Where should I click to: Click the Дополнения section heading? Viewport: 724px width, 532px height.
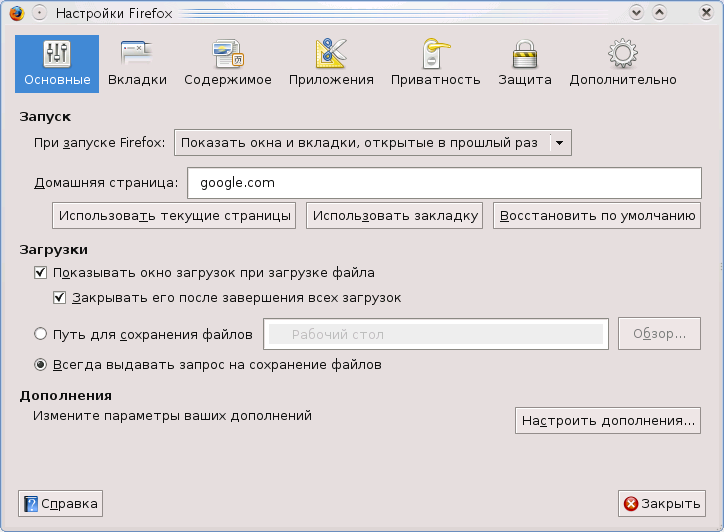click(x=66, y=396)
